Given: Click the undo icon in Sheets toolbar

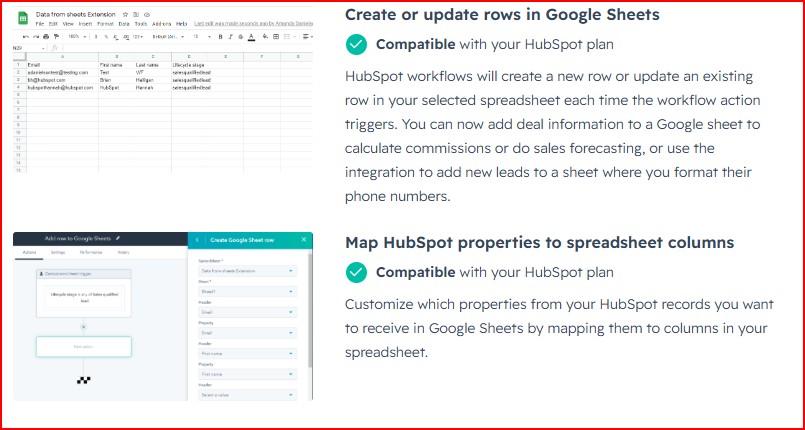Looking at the screenshot, I should (26, 36).
